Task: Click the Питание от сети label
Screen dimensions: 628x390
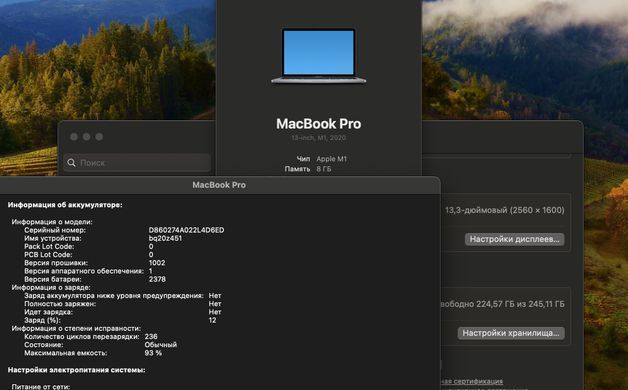Action: pos(41,386)
